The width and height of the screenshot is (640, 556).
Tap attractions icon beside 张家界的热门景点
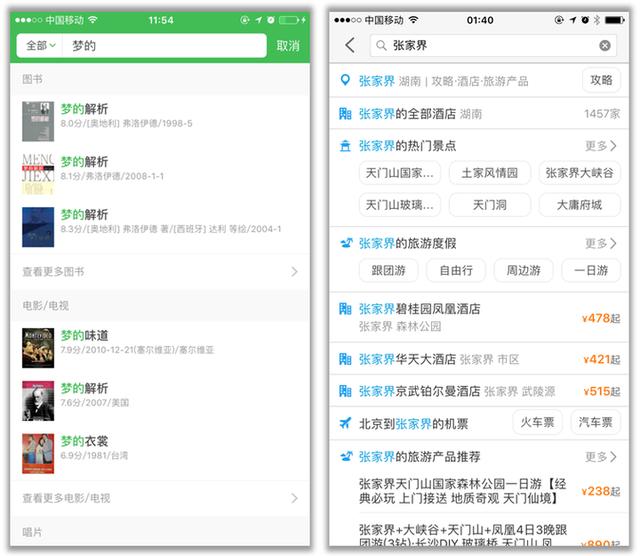click(x=345, y=146)
